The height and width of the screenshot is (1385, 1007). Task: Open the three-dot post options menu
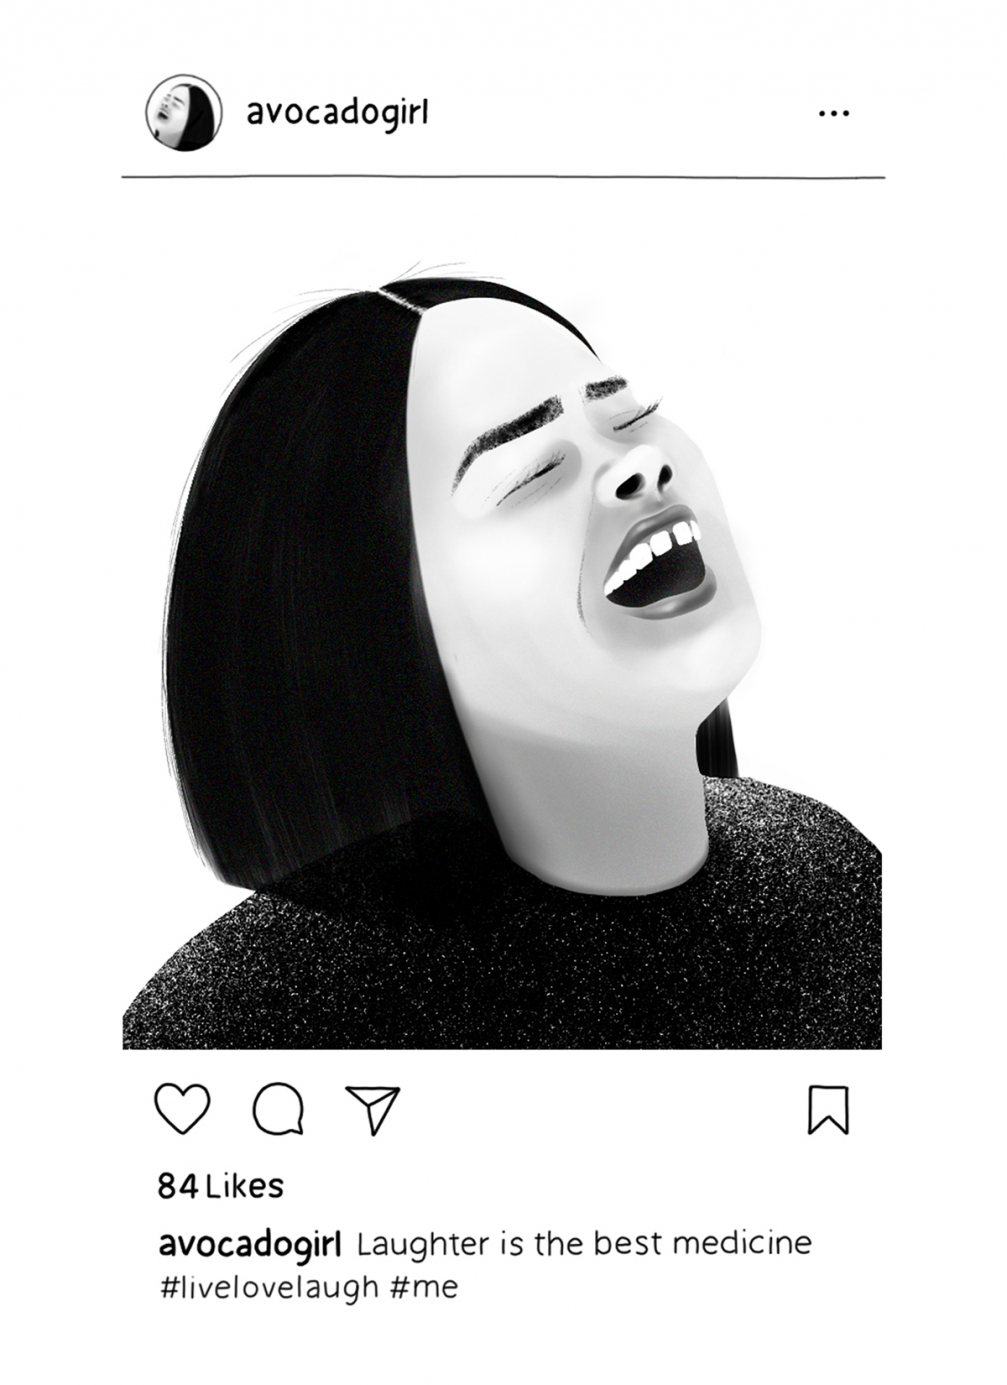click(833, 114)
